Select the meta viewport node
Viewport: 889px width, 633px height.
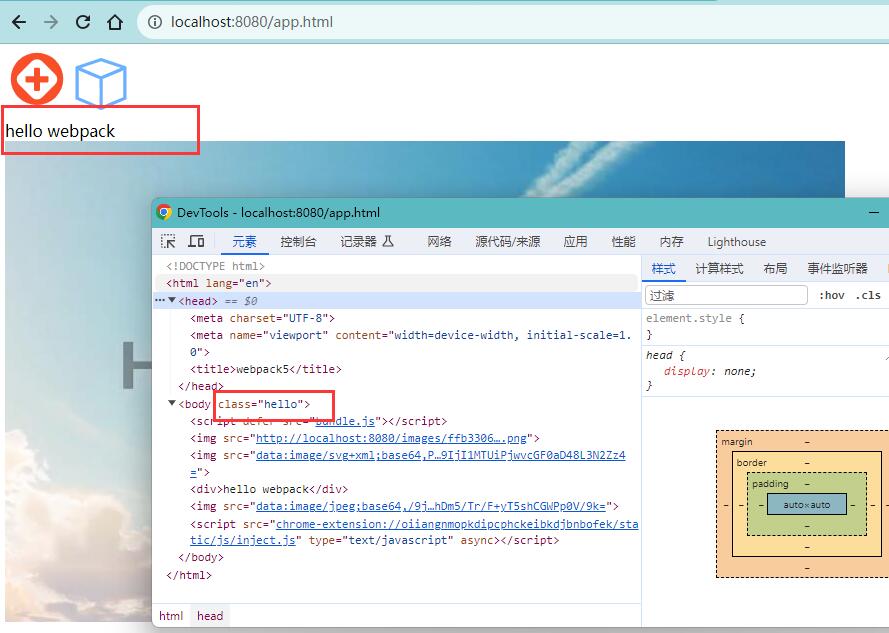click(410, 343)
